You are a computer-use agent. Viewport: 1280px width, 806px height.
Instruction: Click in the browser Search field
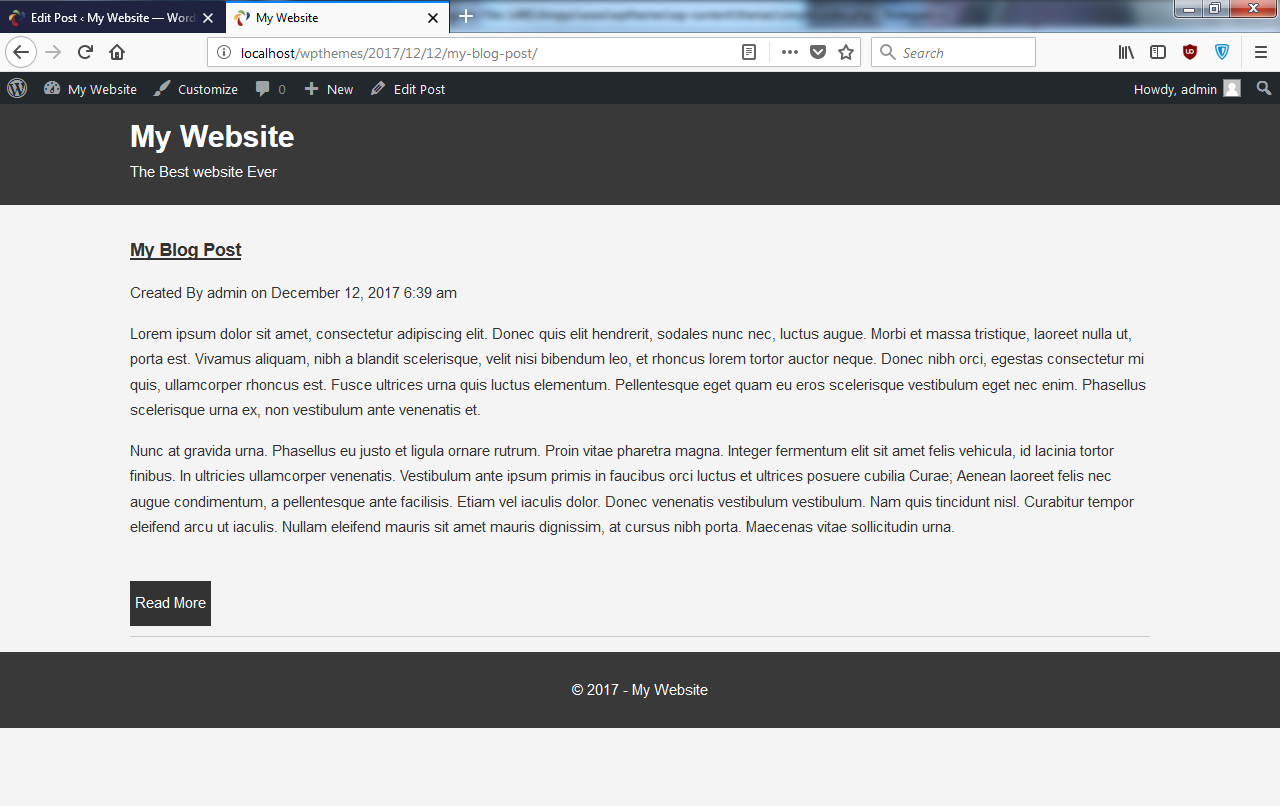[953, 52]
